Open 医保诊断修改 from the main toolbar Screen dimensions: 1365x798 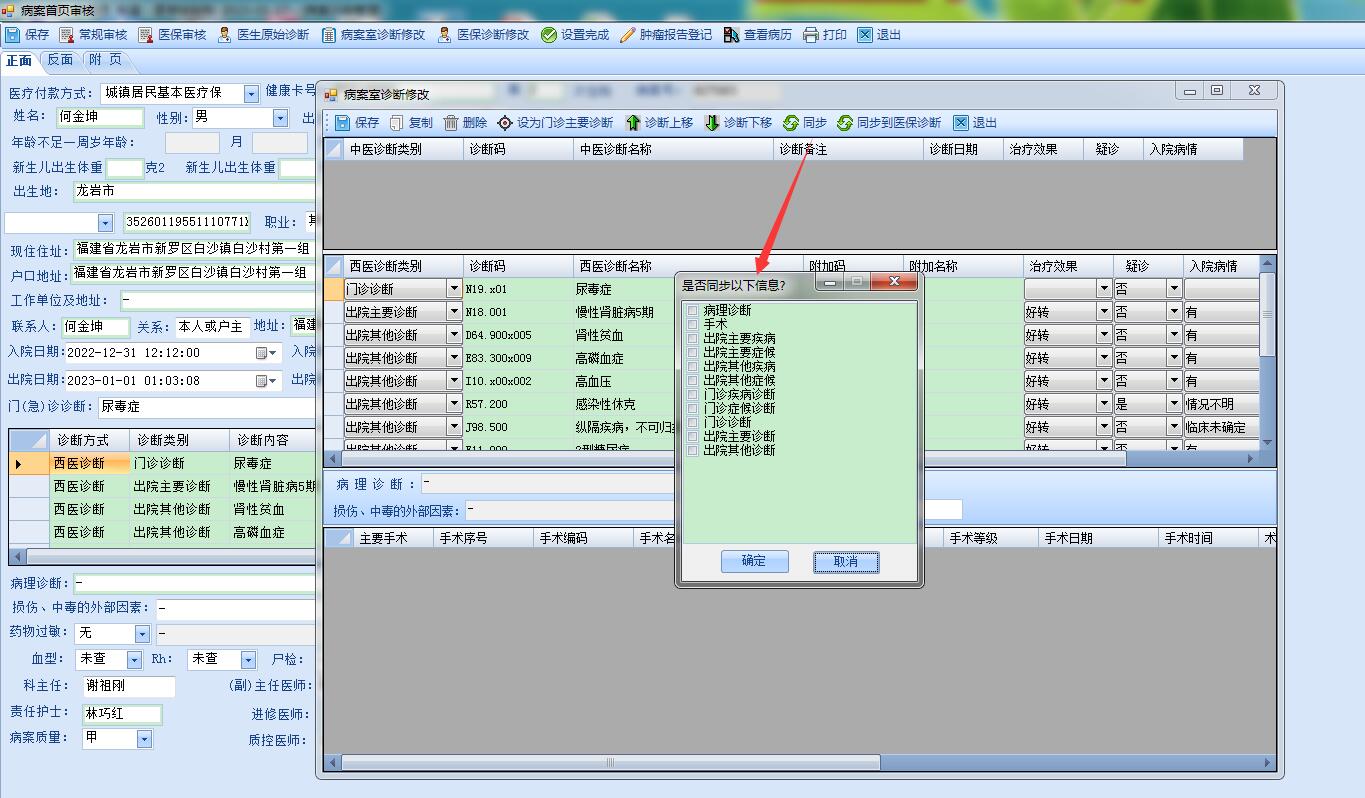483,34
